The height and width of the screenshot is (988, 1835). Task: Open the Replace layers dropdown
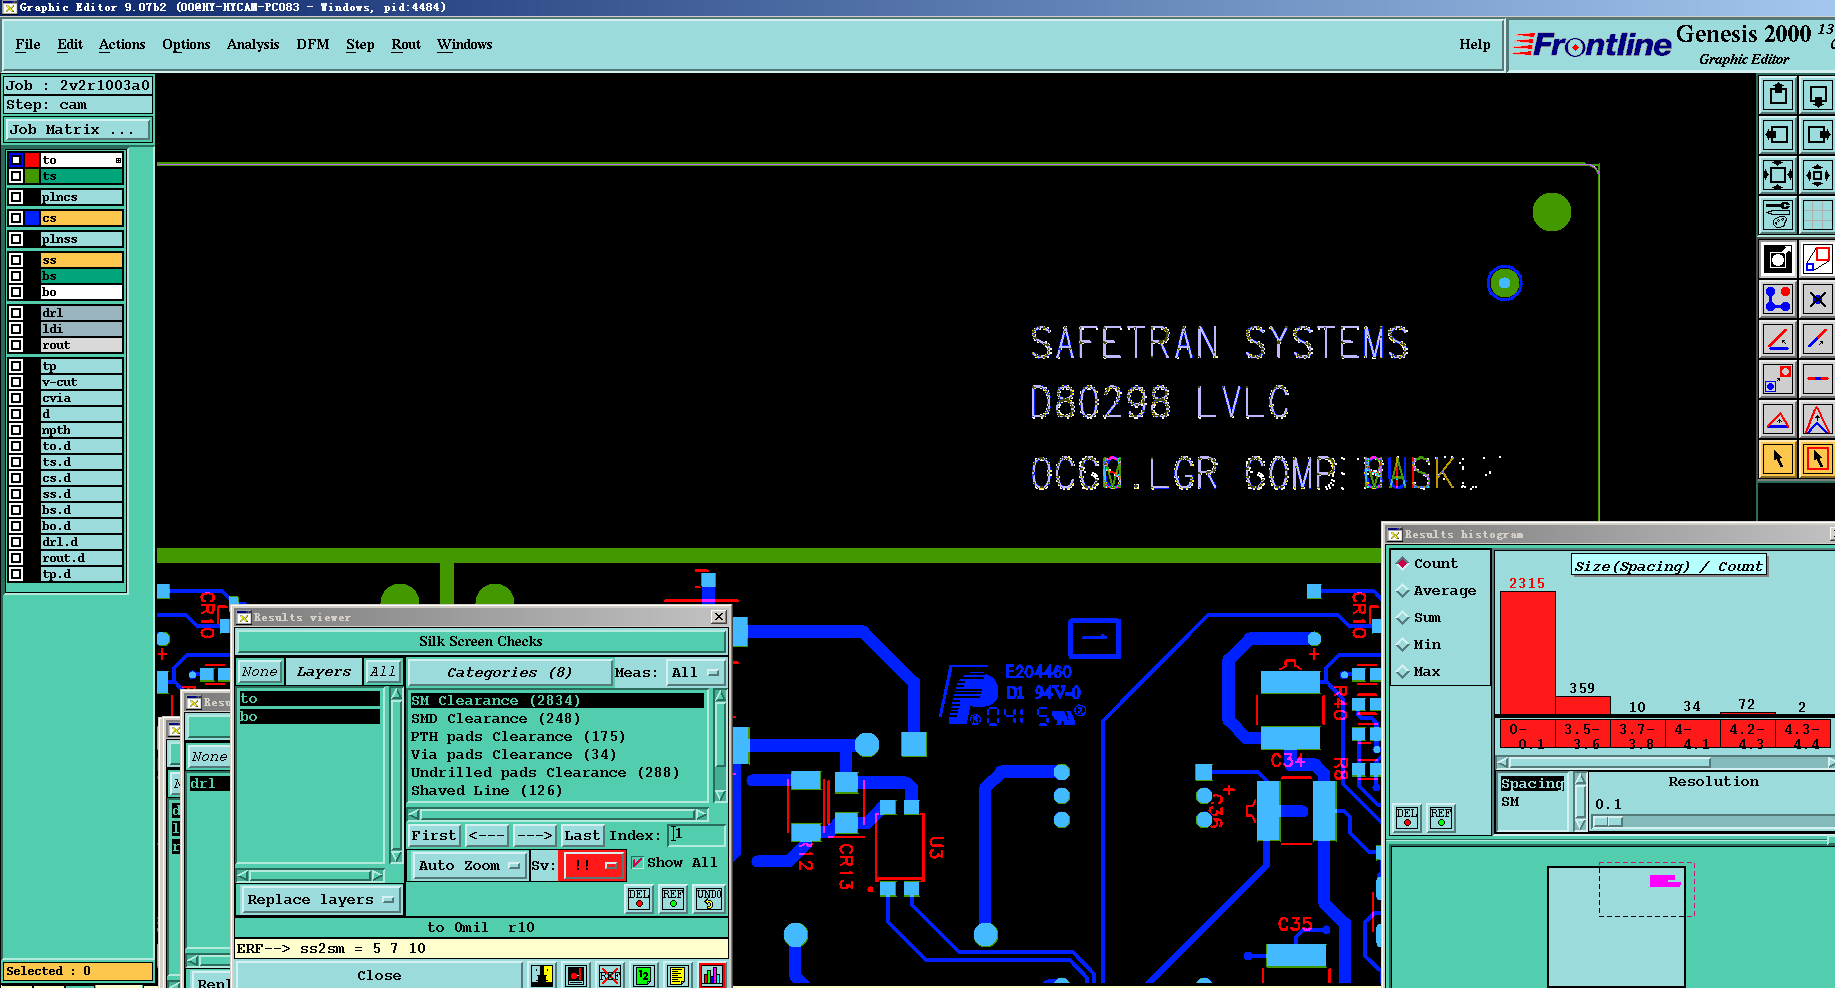(319, 900)
